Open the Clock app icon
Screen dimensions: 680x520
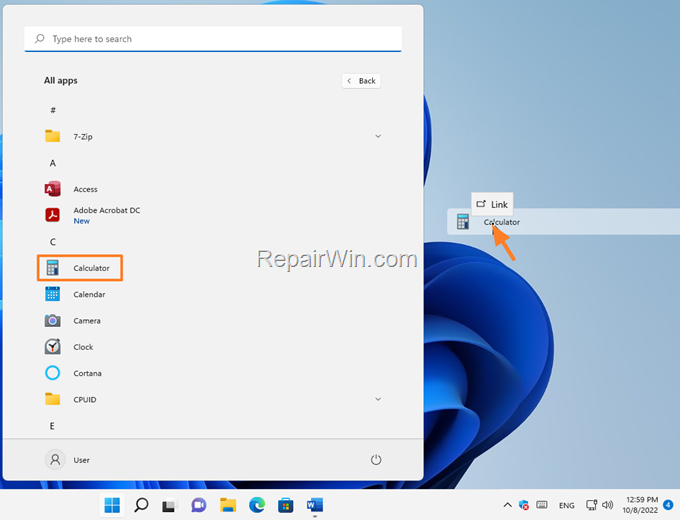coord(52,347)
